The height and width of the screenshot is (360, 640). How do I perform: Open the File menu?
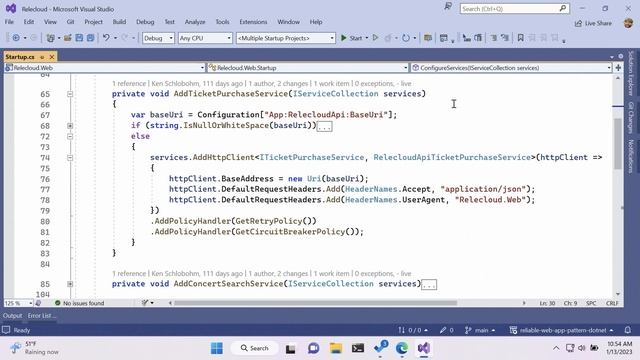(x=9, y=22)
